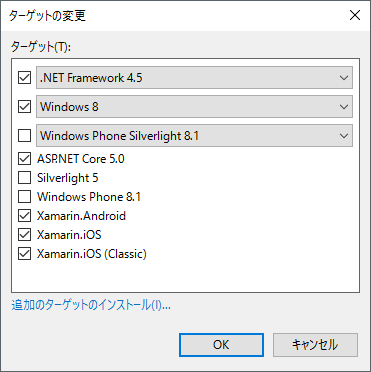
Task: Click the Windows 8 dropdown chevron
Action: point(344,107)
